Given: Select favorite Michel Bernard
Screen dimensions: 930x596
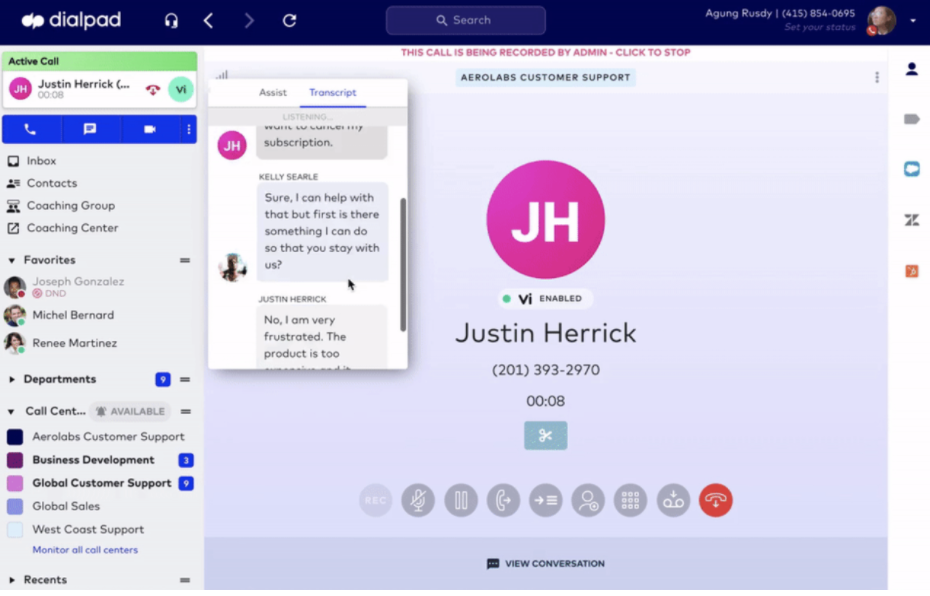Looking at the screenshot, I should tap(73, 315).
